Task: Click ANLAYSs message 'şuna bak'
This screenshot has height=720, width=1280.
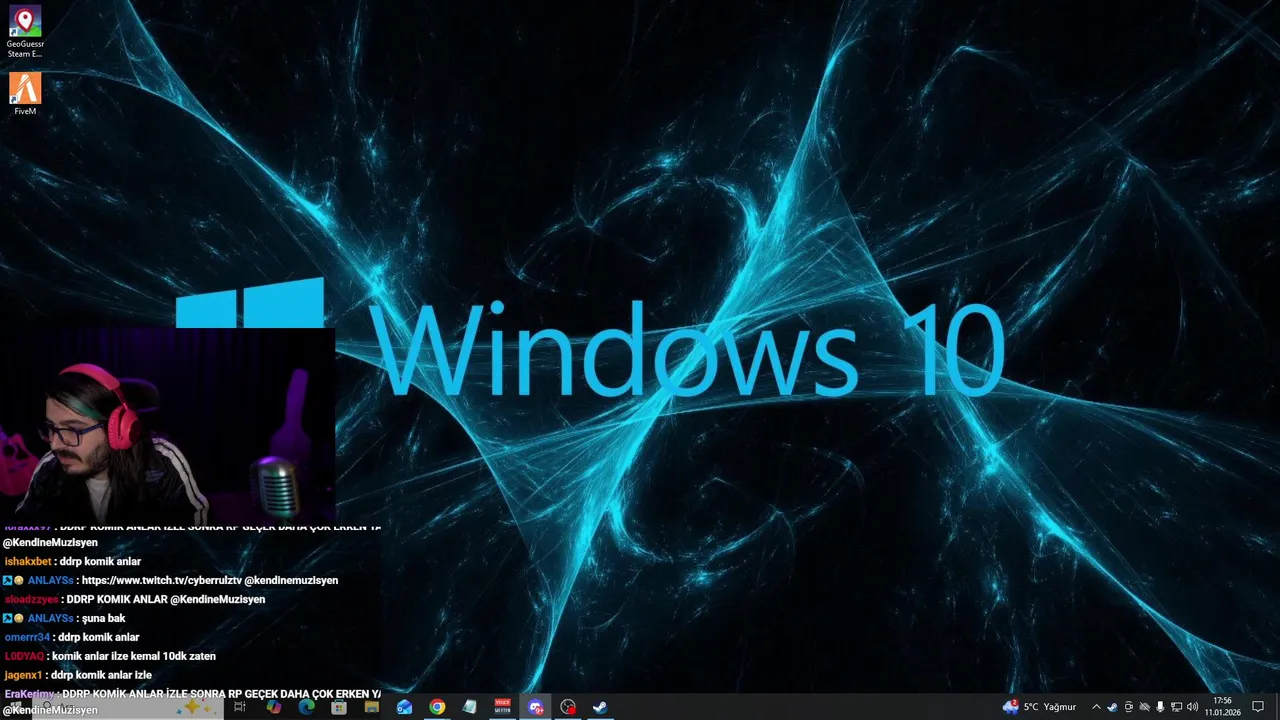Action: coord(103,618)
